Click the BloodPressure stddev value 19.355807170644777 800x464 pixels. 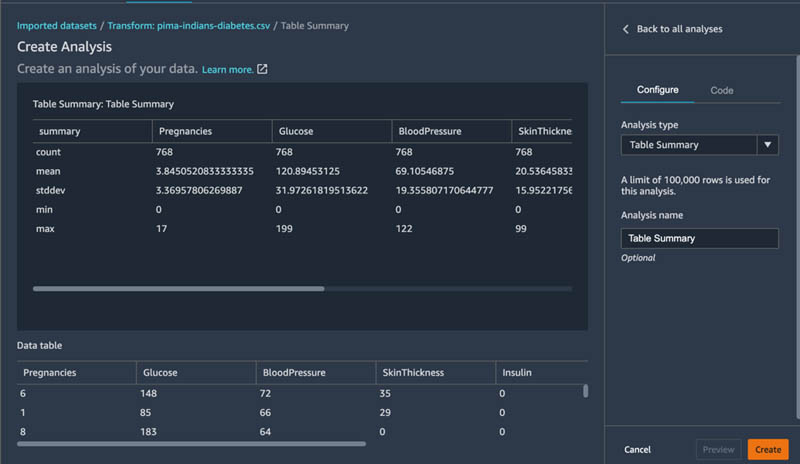444,190
